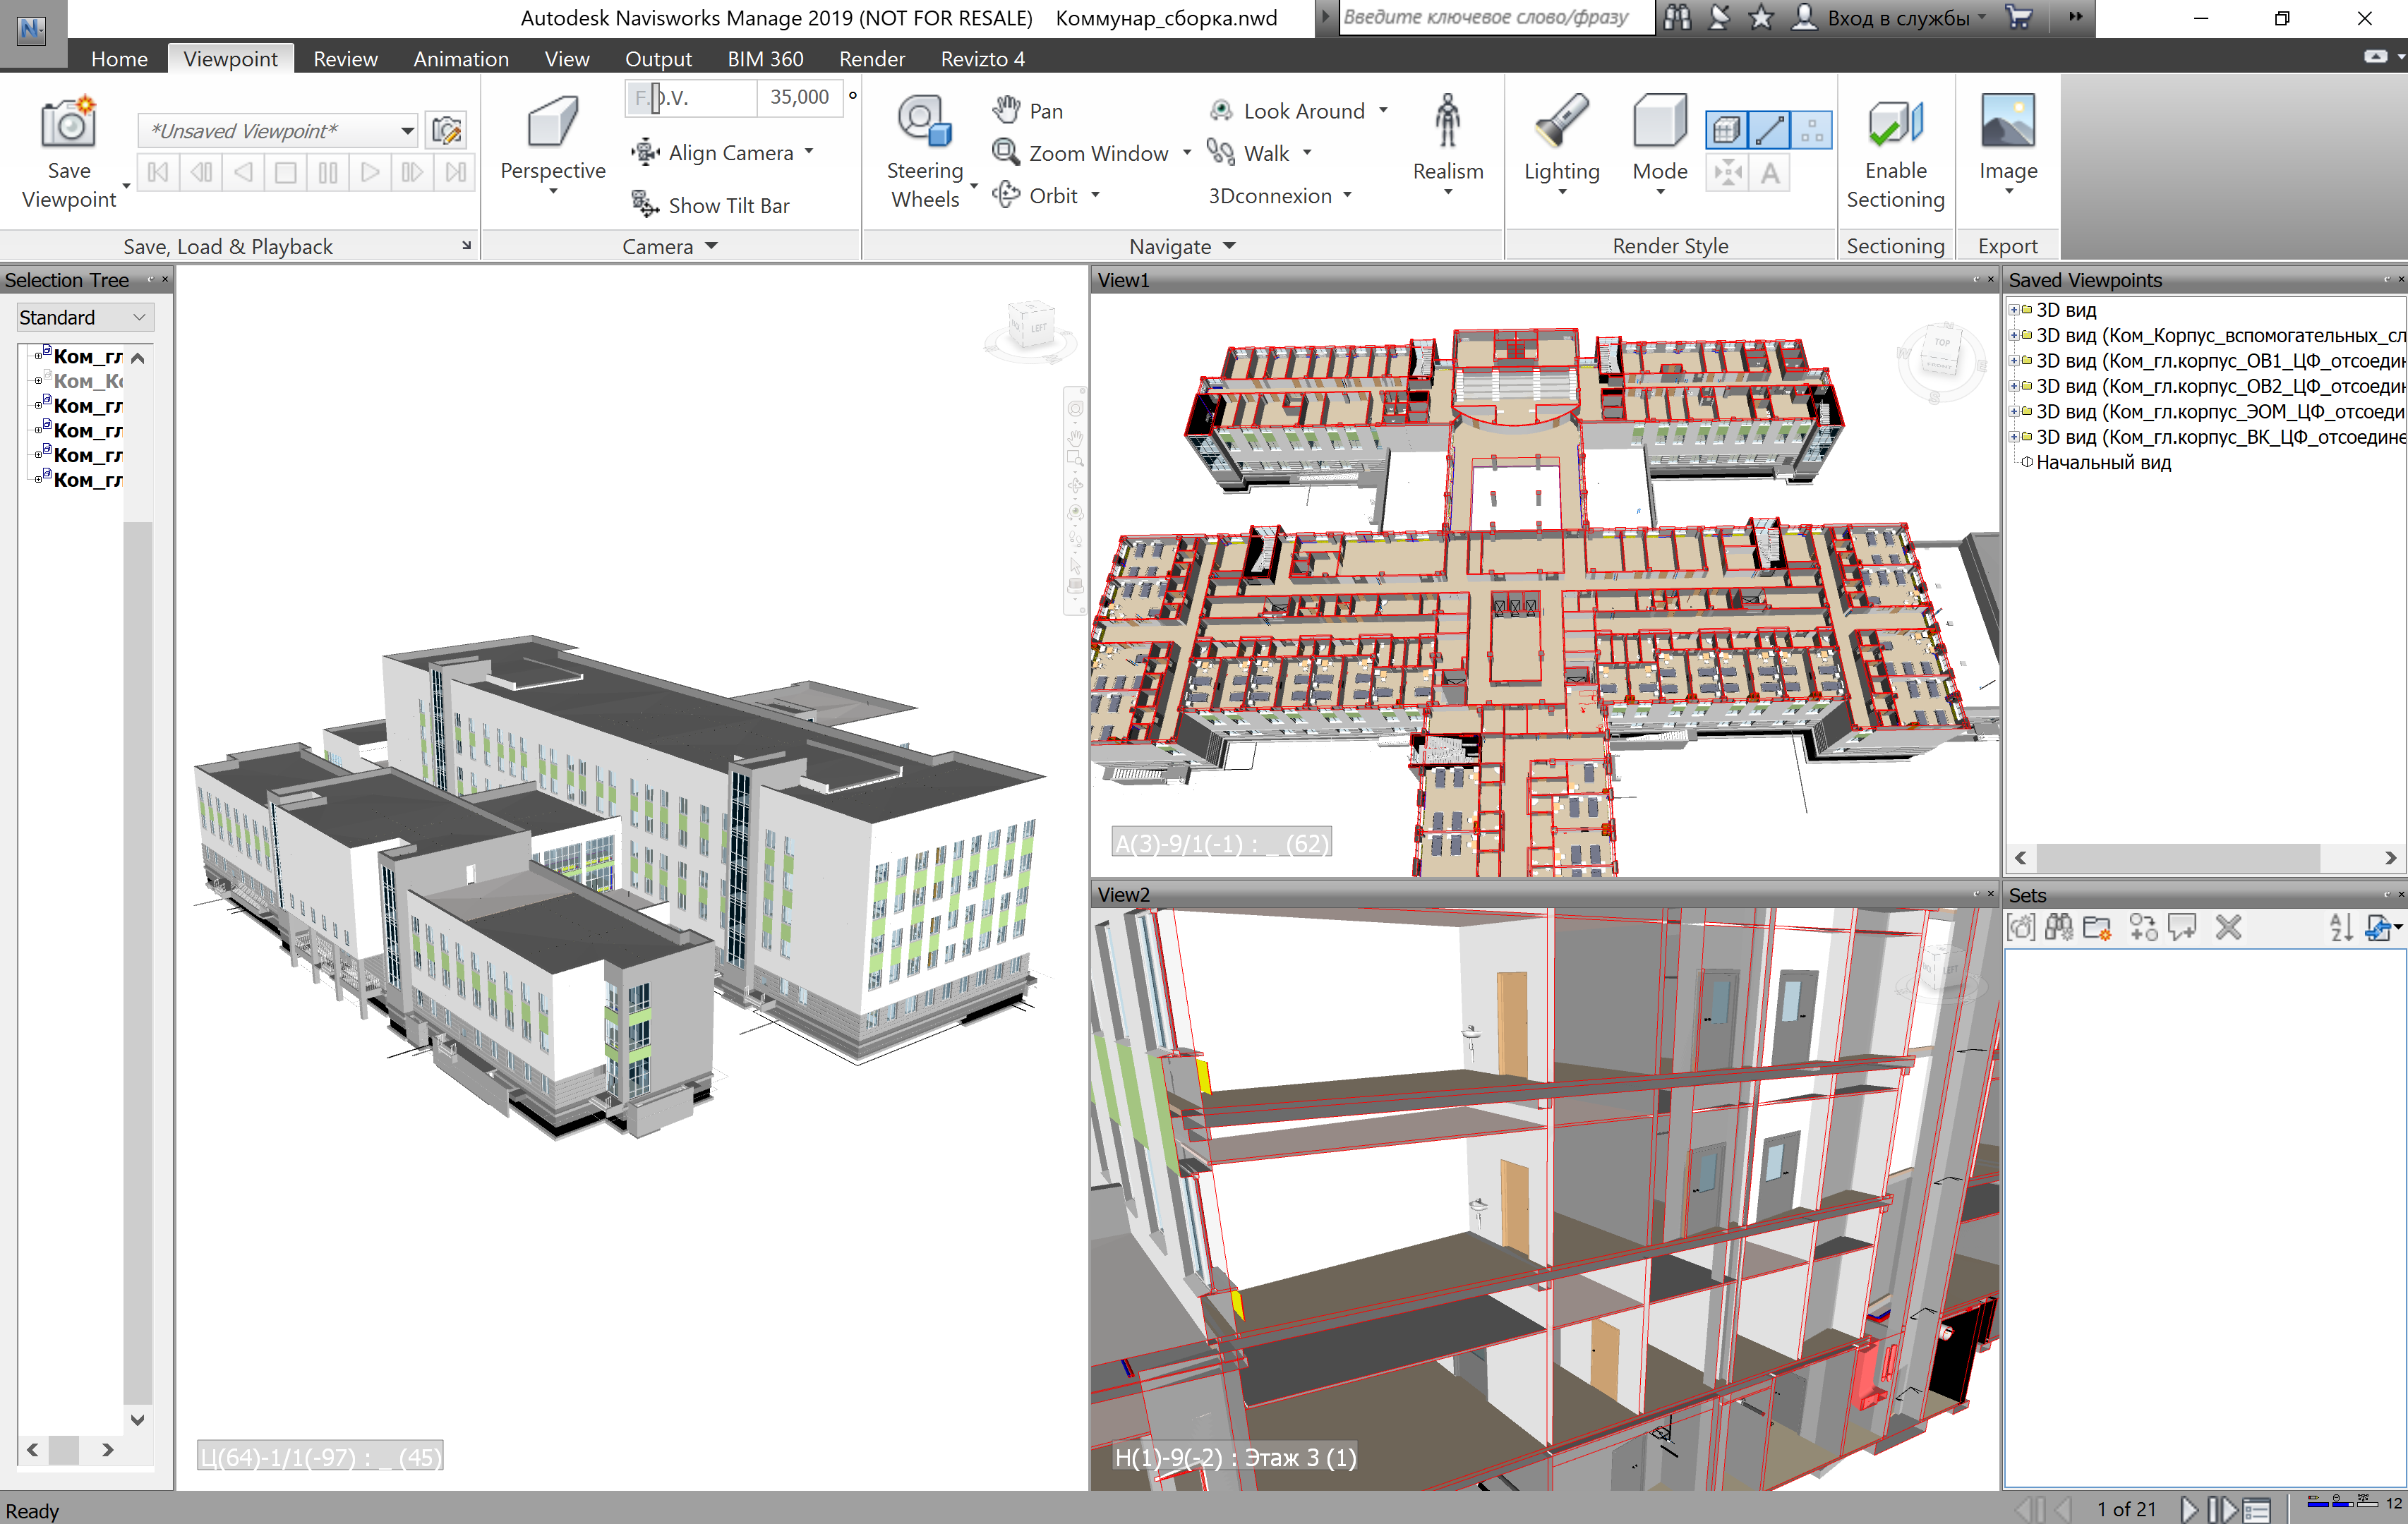2408x1524 pixels.
Task: Click the Stop animation button in ribbon
Action: pyautogui.click(x=285, y=172)
